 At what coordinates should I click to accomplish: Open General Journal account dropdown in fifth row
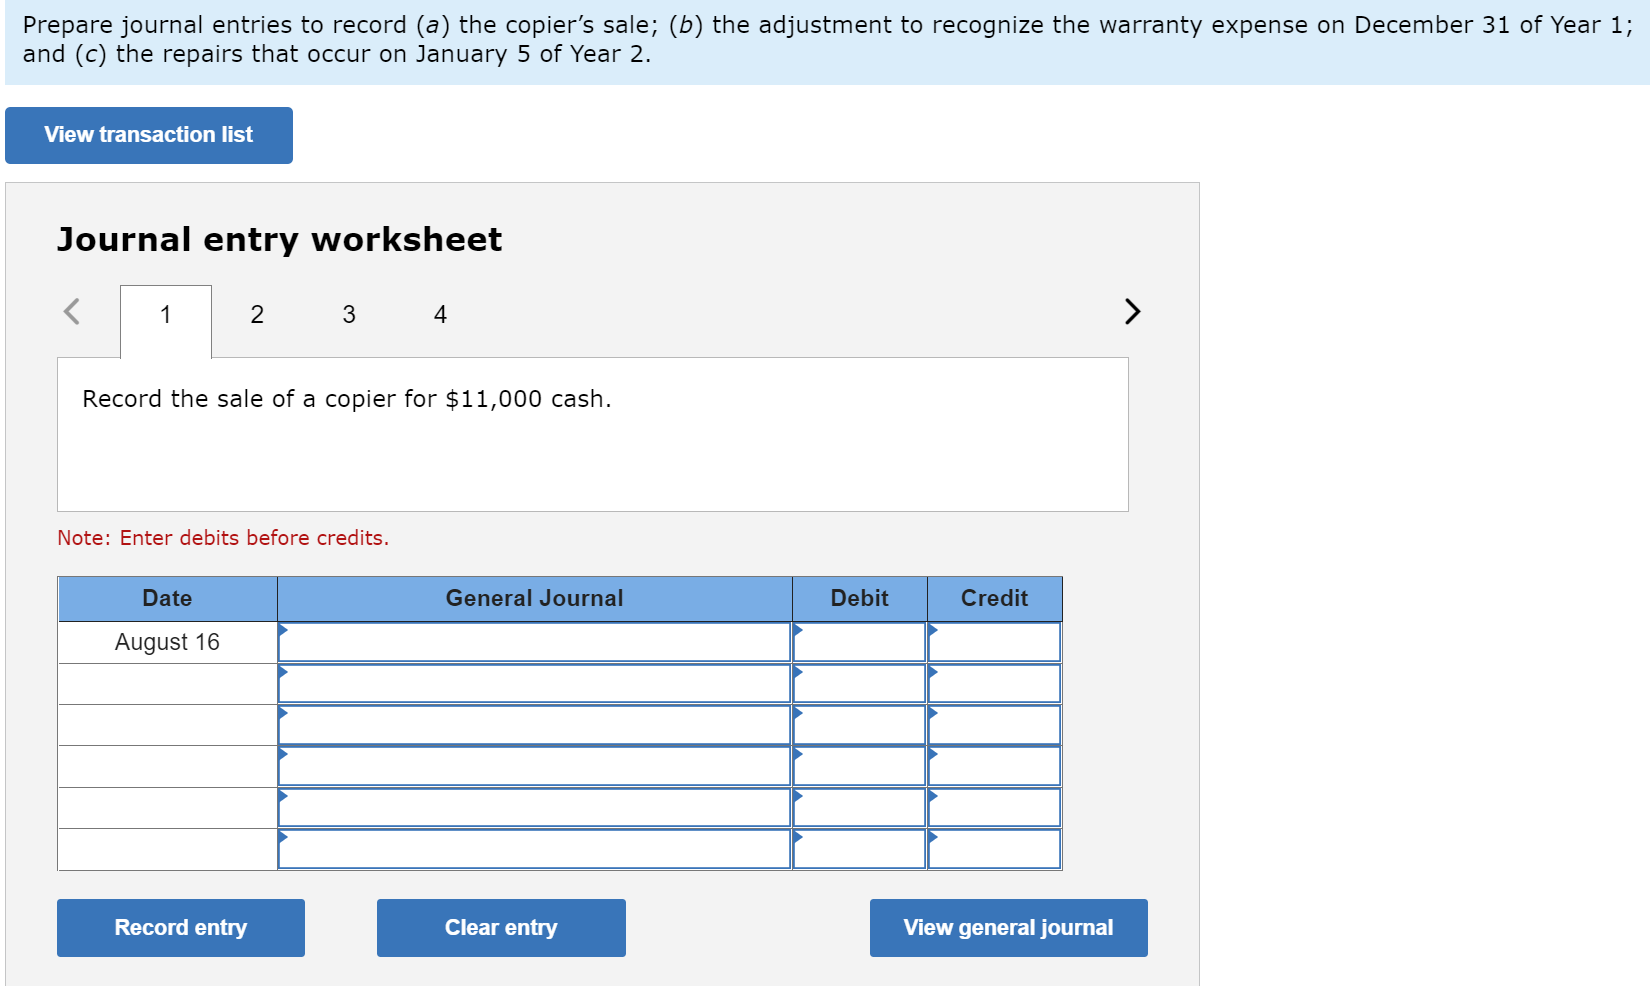tap(535, 808)
